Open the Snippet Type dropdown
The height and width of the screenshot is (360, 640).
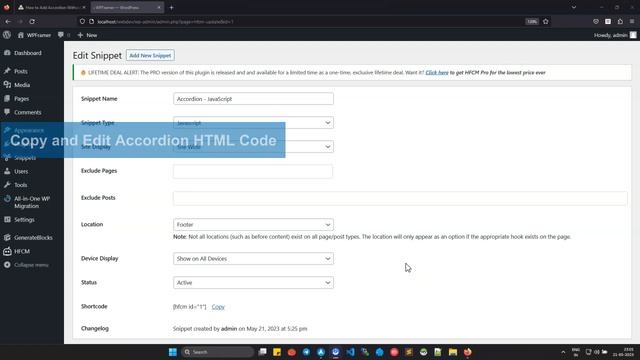pyautogui.click(x=253, y=123)
